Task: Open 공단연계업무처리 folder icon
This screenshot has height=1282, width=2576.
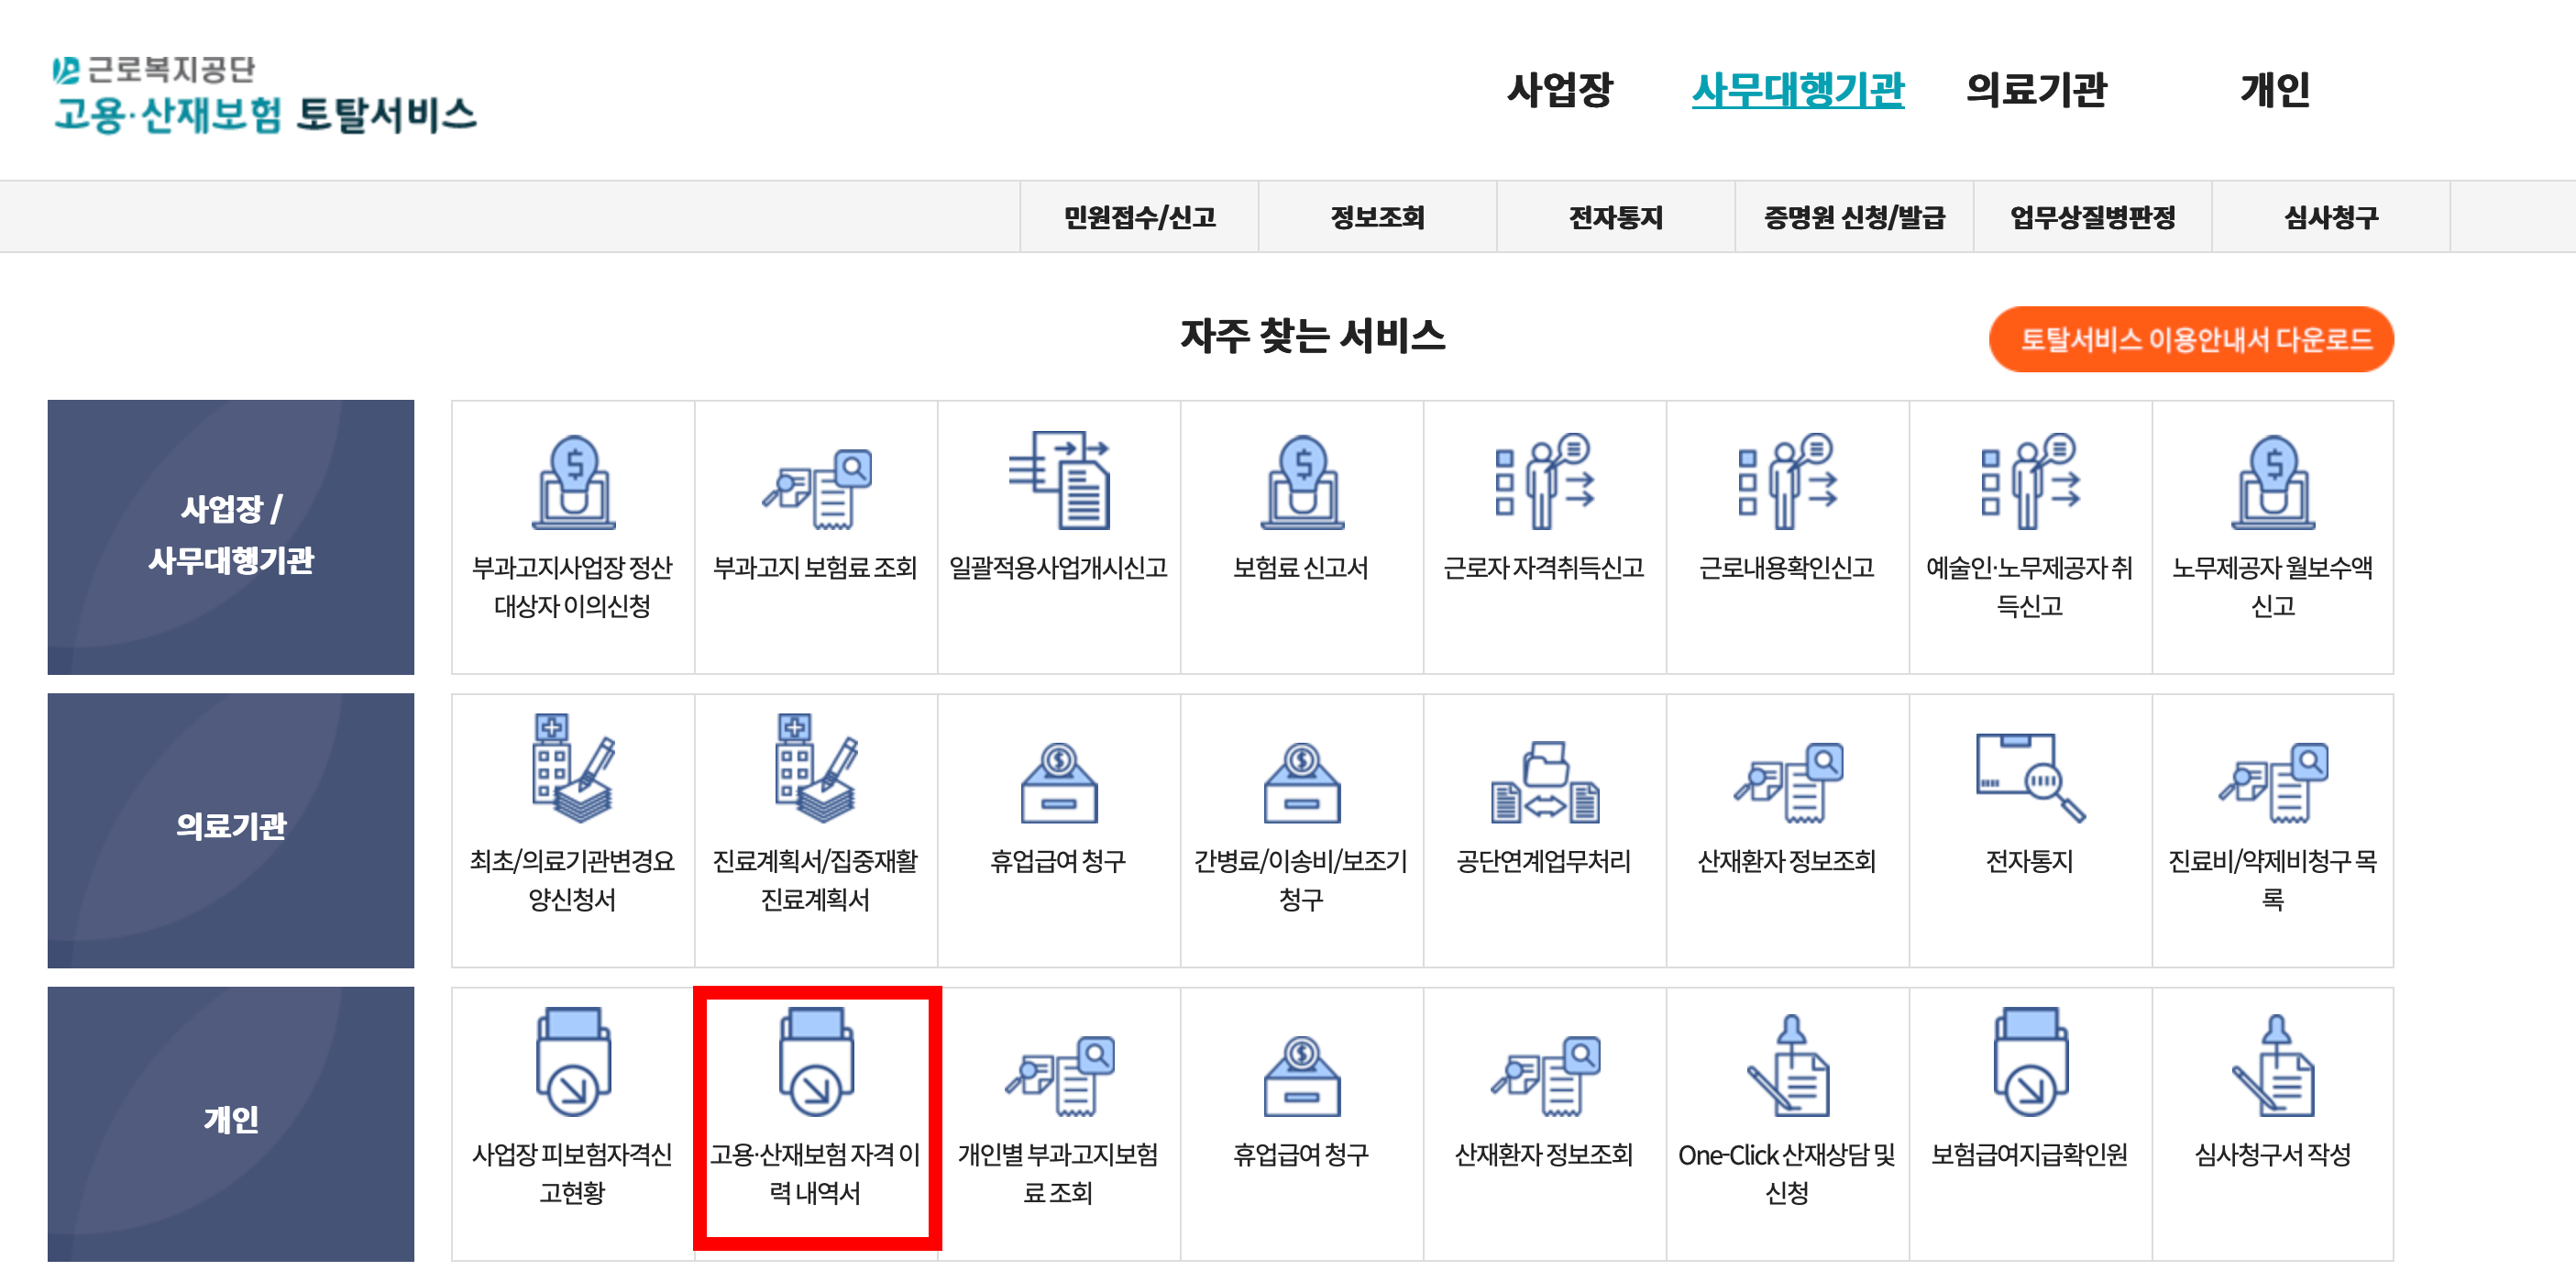Action: click(x=1544, y=781)
